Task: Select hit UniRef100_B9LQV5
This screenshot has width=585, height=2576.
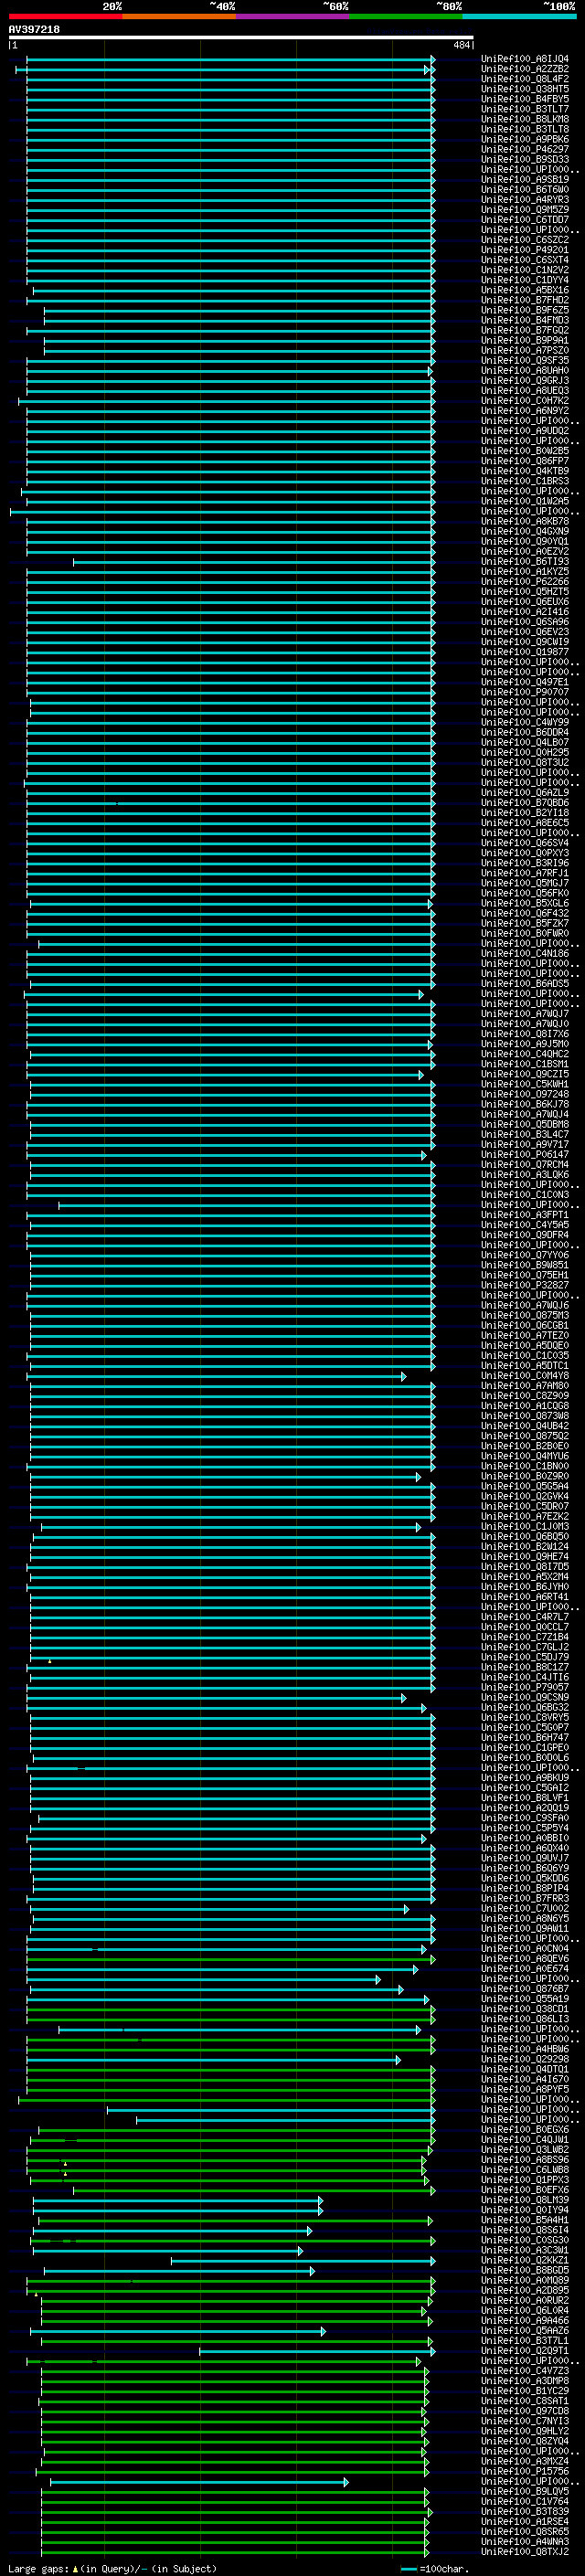Action: coord(524,2491)
